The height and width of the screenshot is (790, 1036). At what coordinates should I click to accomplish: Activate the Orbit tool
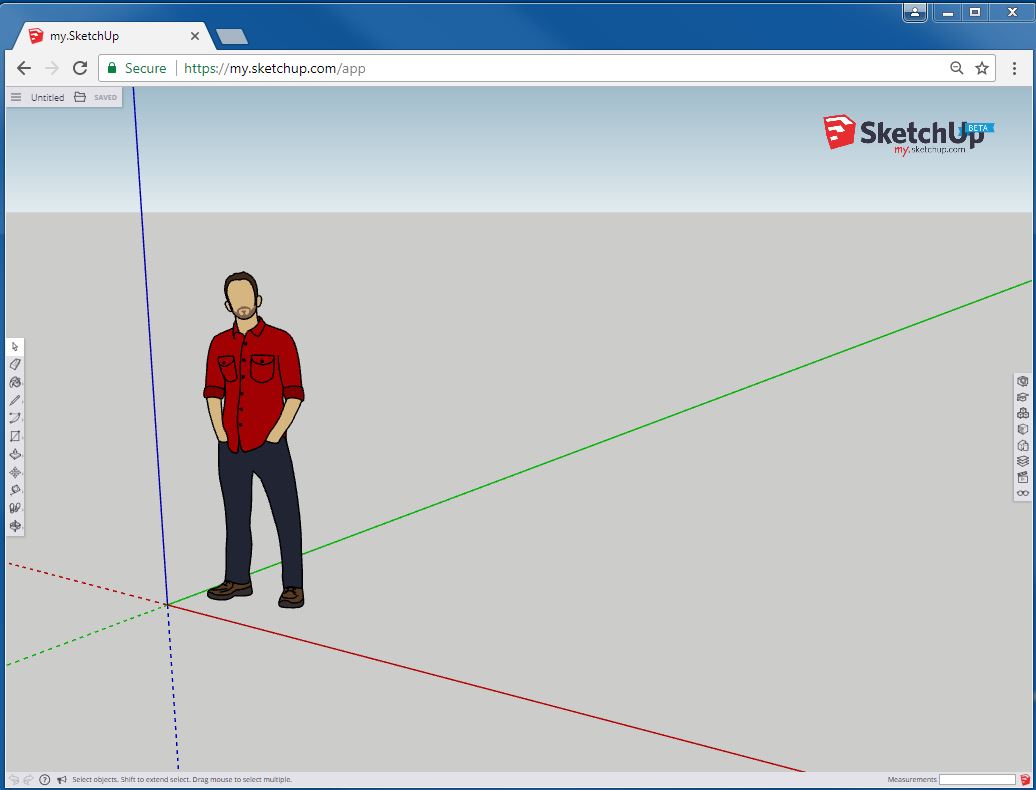tap(15, 526)
